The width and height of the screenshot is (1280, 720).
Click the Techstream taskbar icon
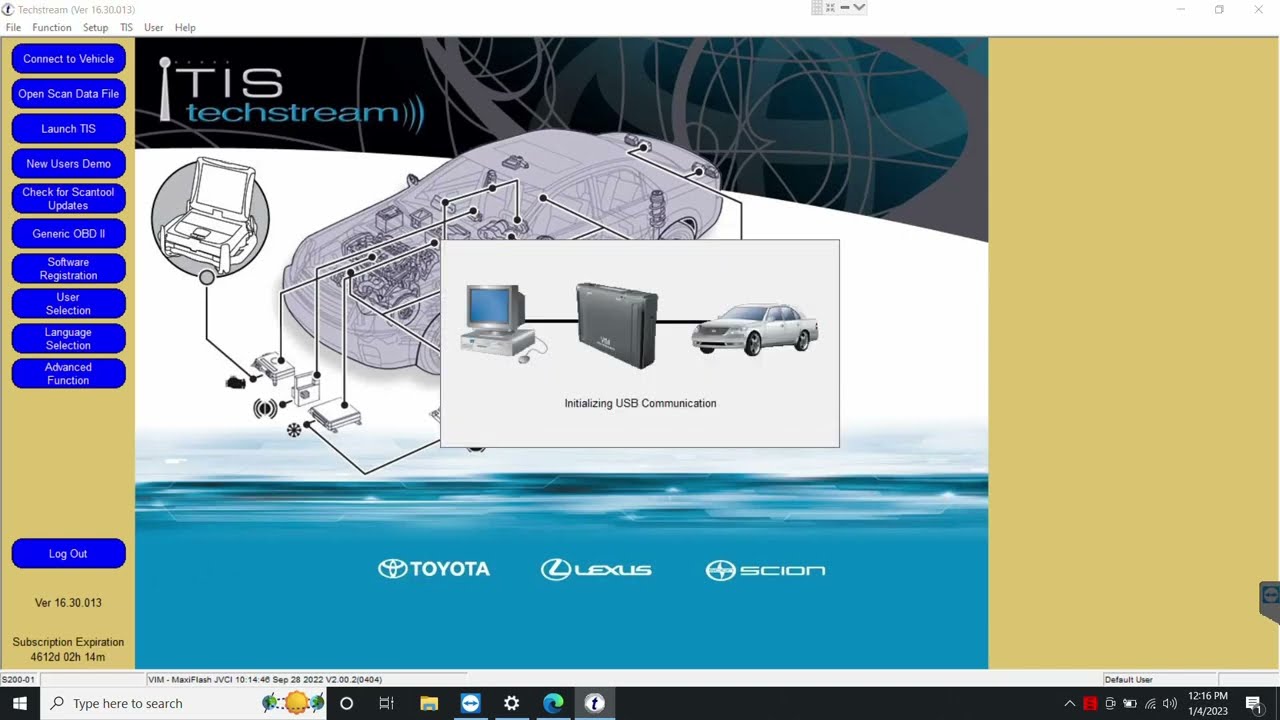point(595,703)
